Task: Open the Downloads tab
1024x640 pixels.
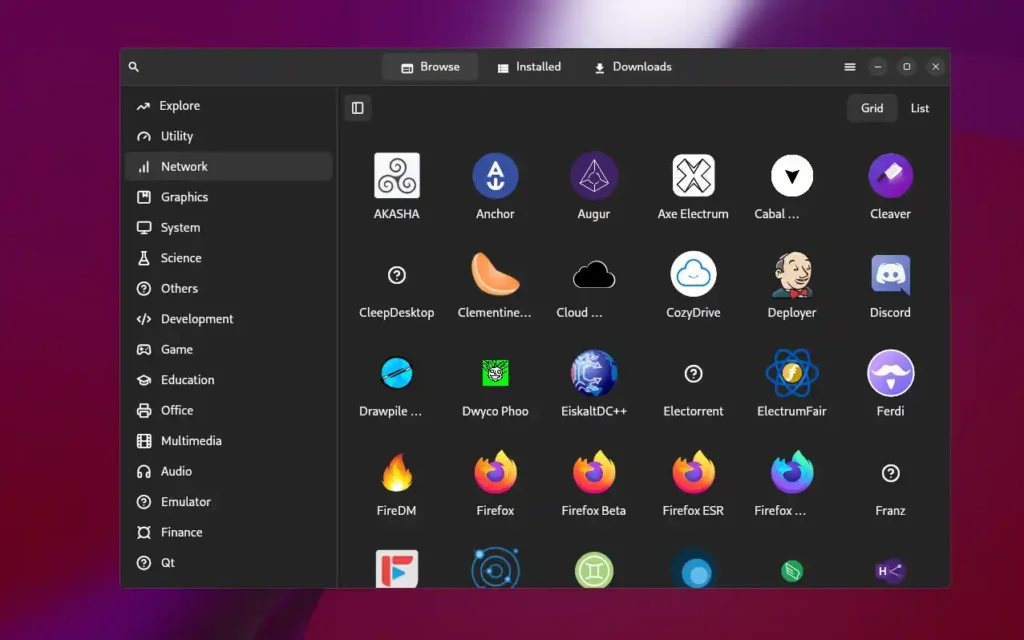Action: pyautogui.click(x=631, y=66)
